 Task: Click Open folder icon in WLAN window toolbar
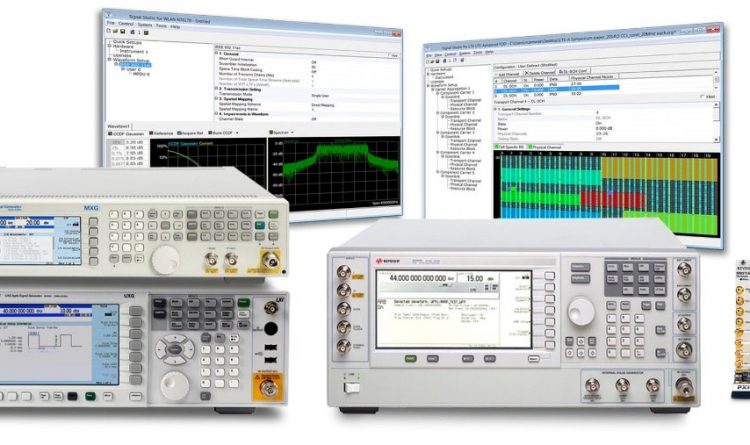pyautogui.click(x=115, y=31)
